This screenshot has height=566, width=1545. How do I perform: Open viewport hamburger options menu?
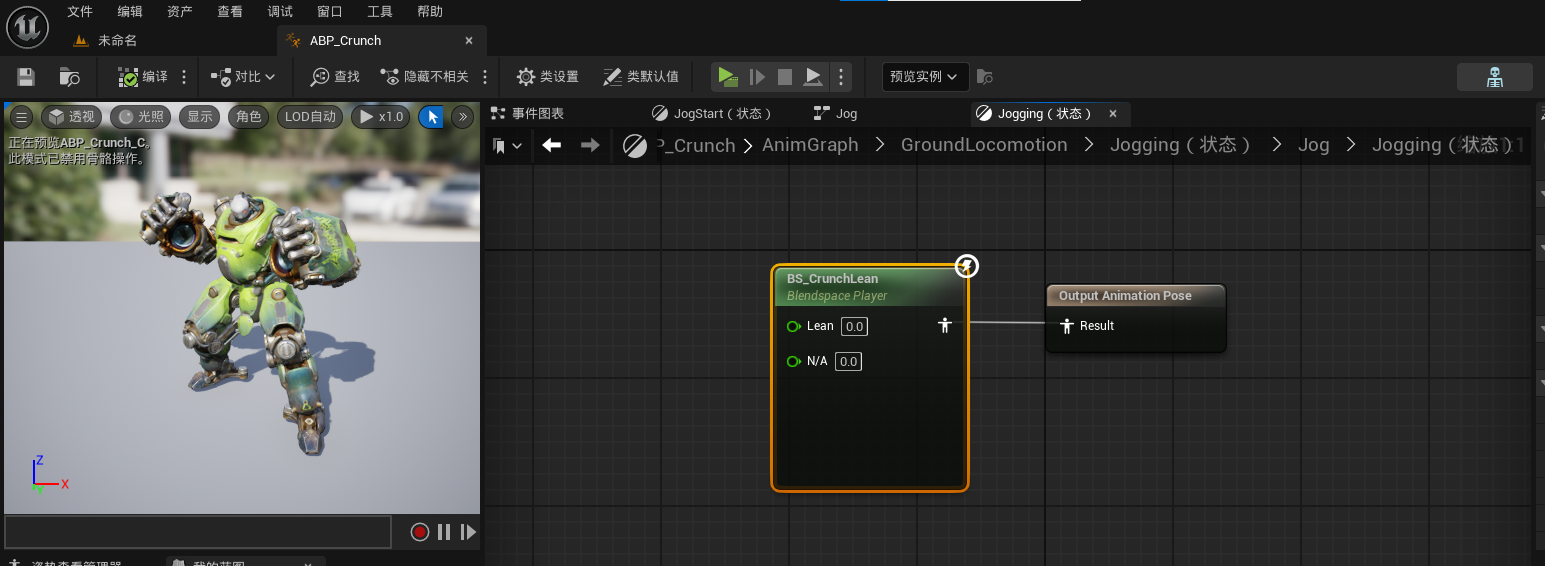click(21, 117)
